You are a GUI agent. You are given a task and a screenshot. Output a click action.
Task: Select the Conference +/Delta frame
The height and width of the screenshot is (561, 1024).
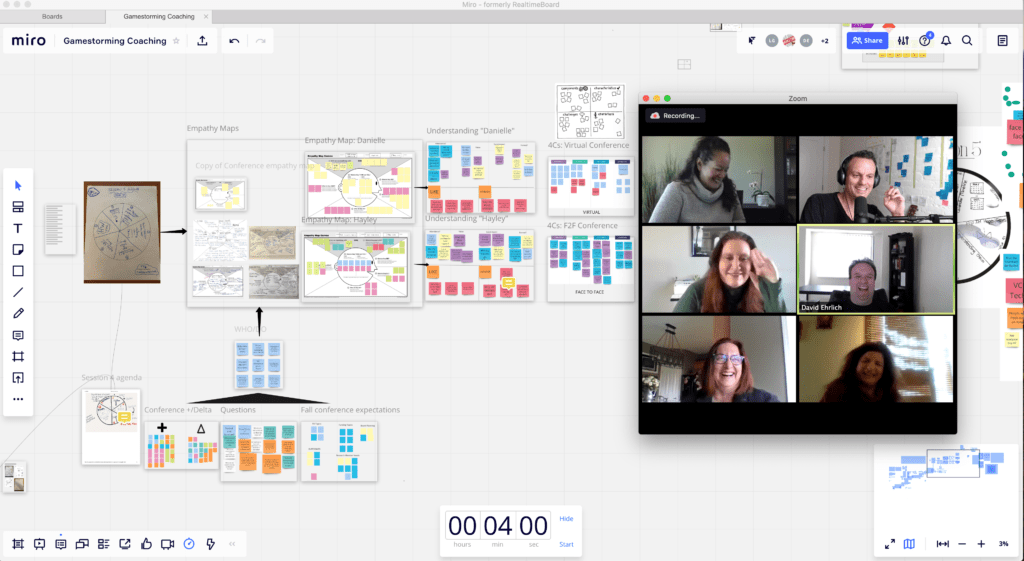[182, 445]
